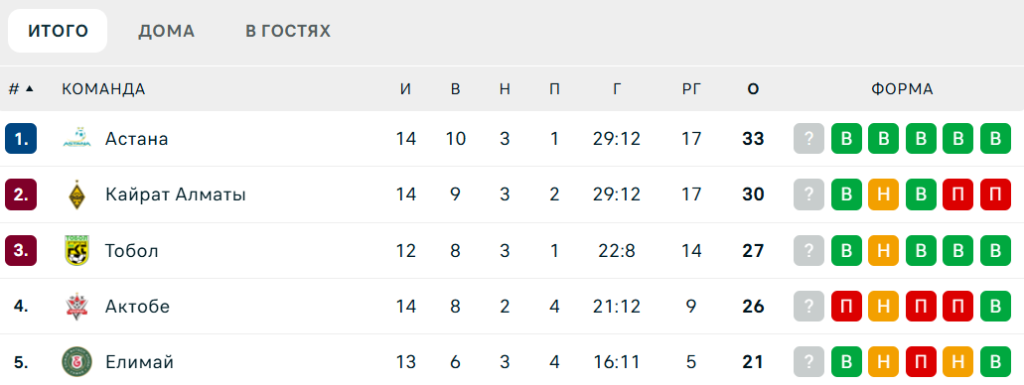Click the blue rank 1 position badge
The height and width of the screenshot is (385, 1024).
tap(21, 138)
